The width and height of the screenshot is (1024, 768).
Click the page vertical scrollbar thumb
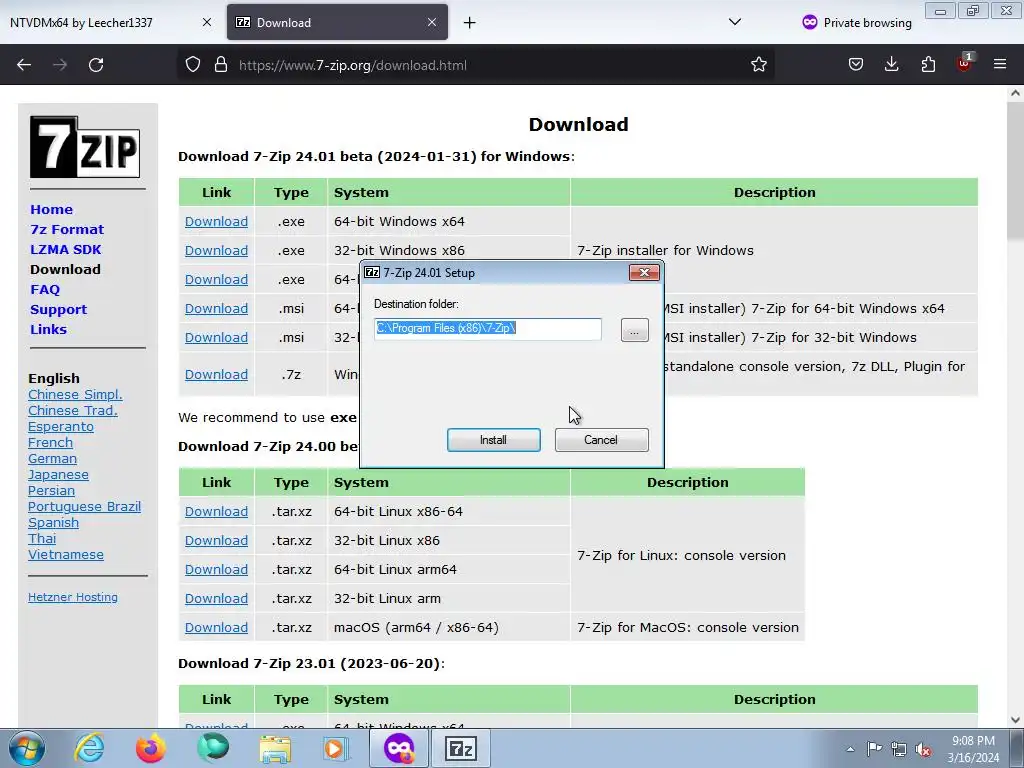1015,172
